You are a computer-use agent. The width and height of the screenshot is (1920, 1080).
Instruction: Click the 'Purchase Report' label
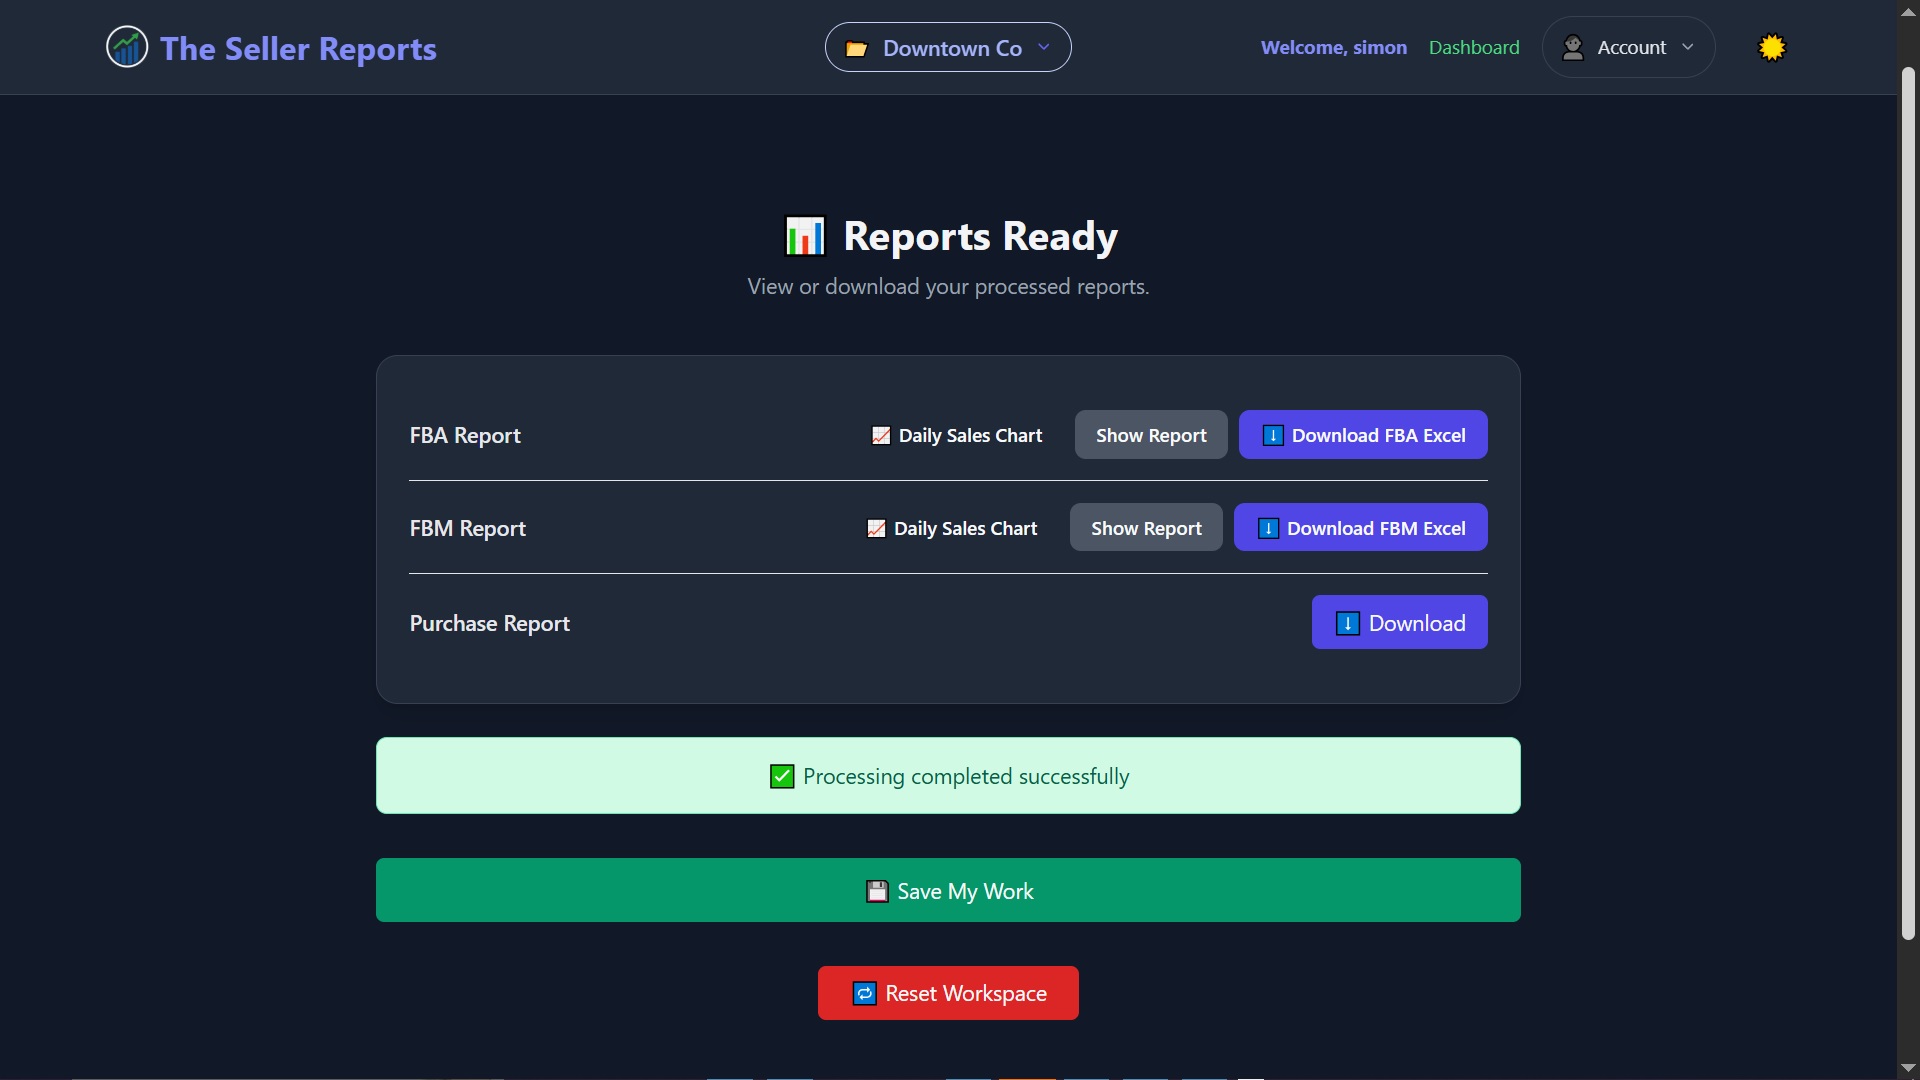(x=490, y=623)
